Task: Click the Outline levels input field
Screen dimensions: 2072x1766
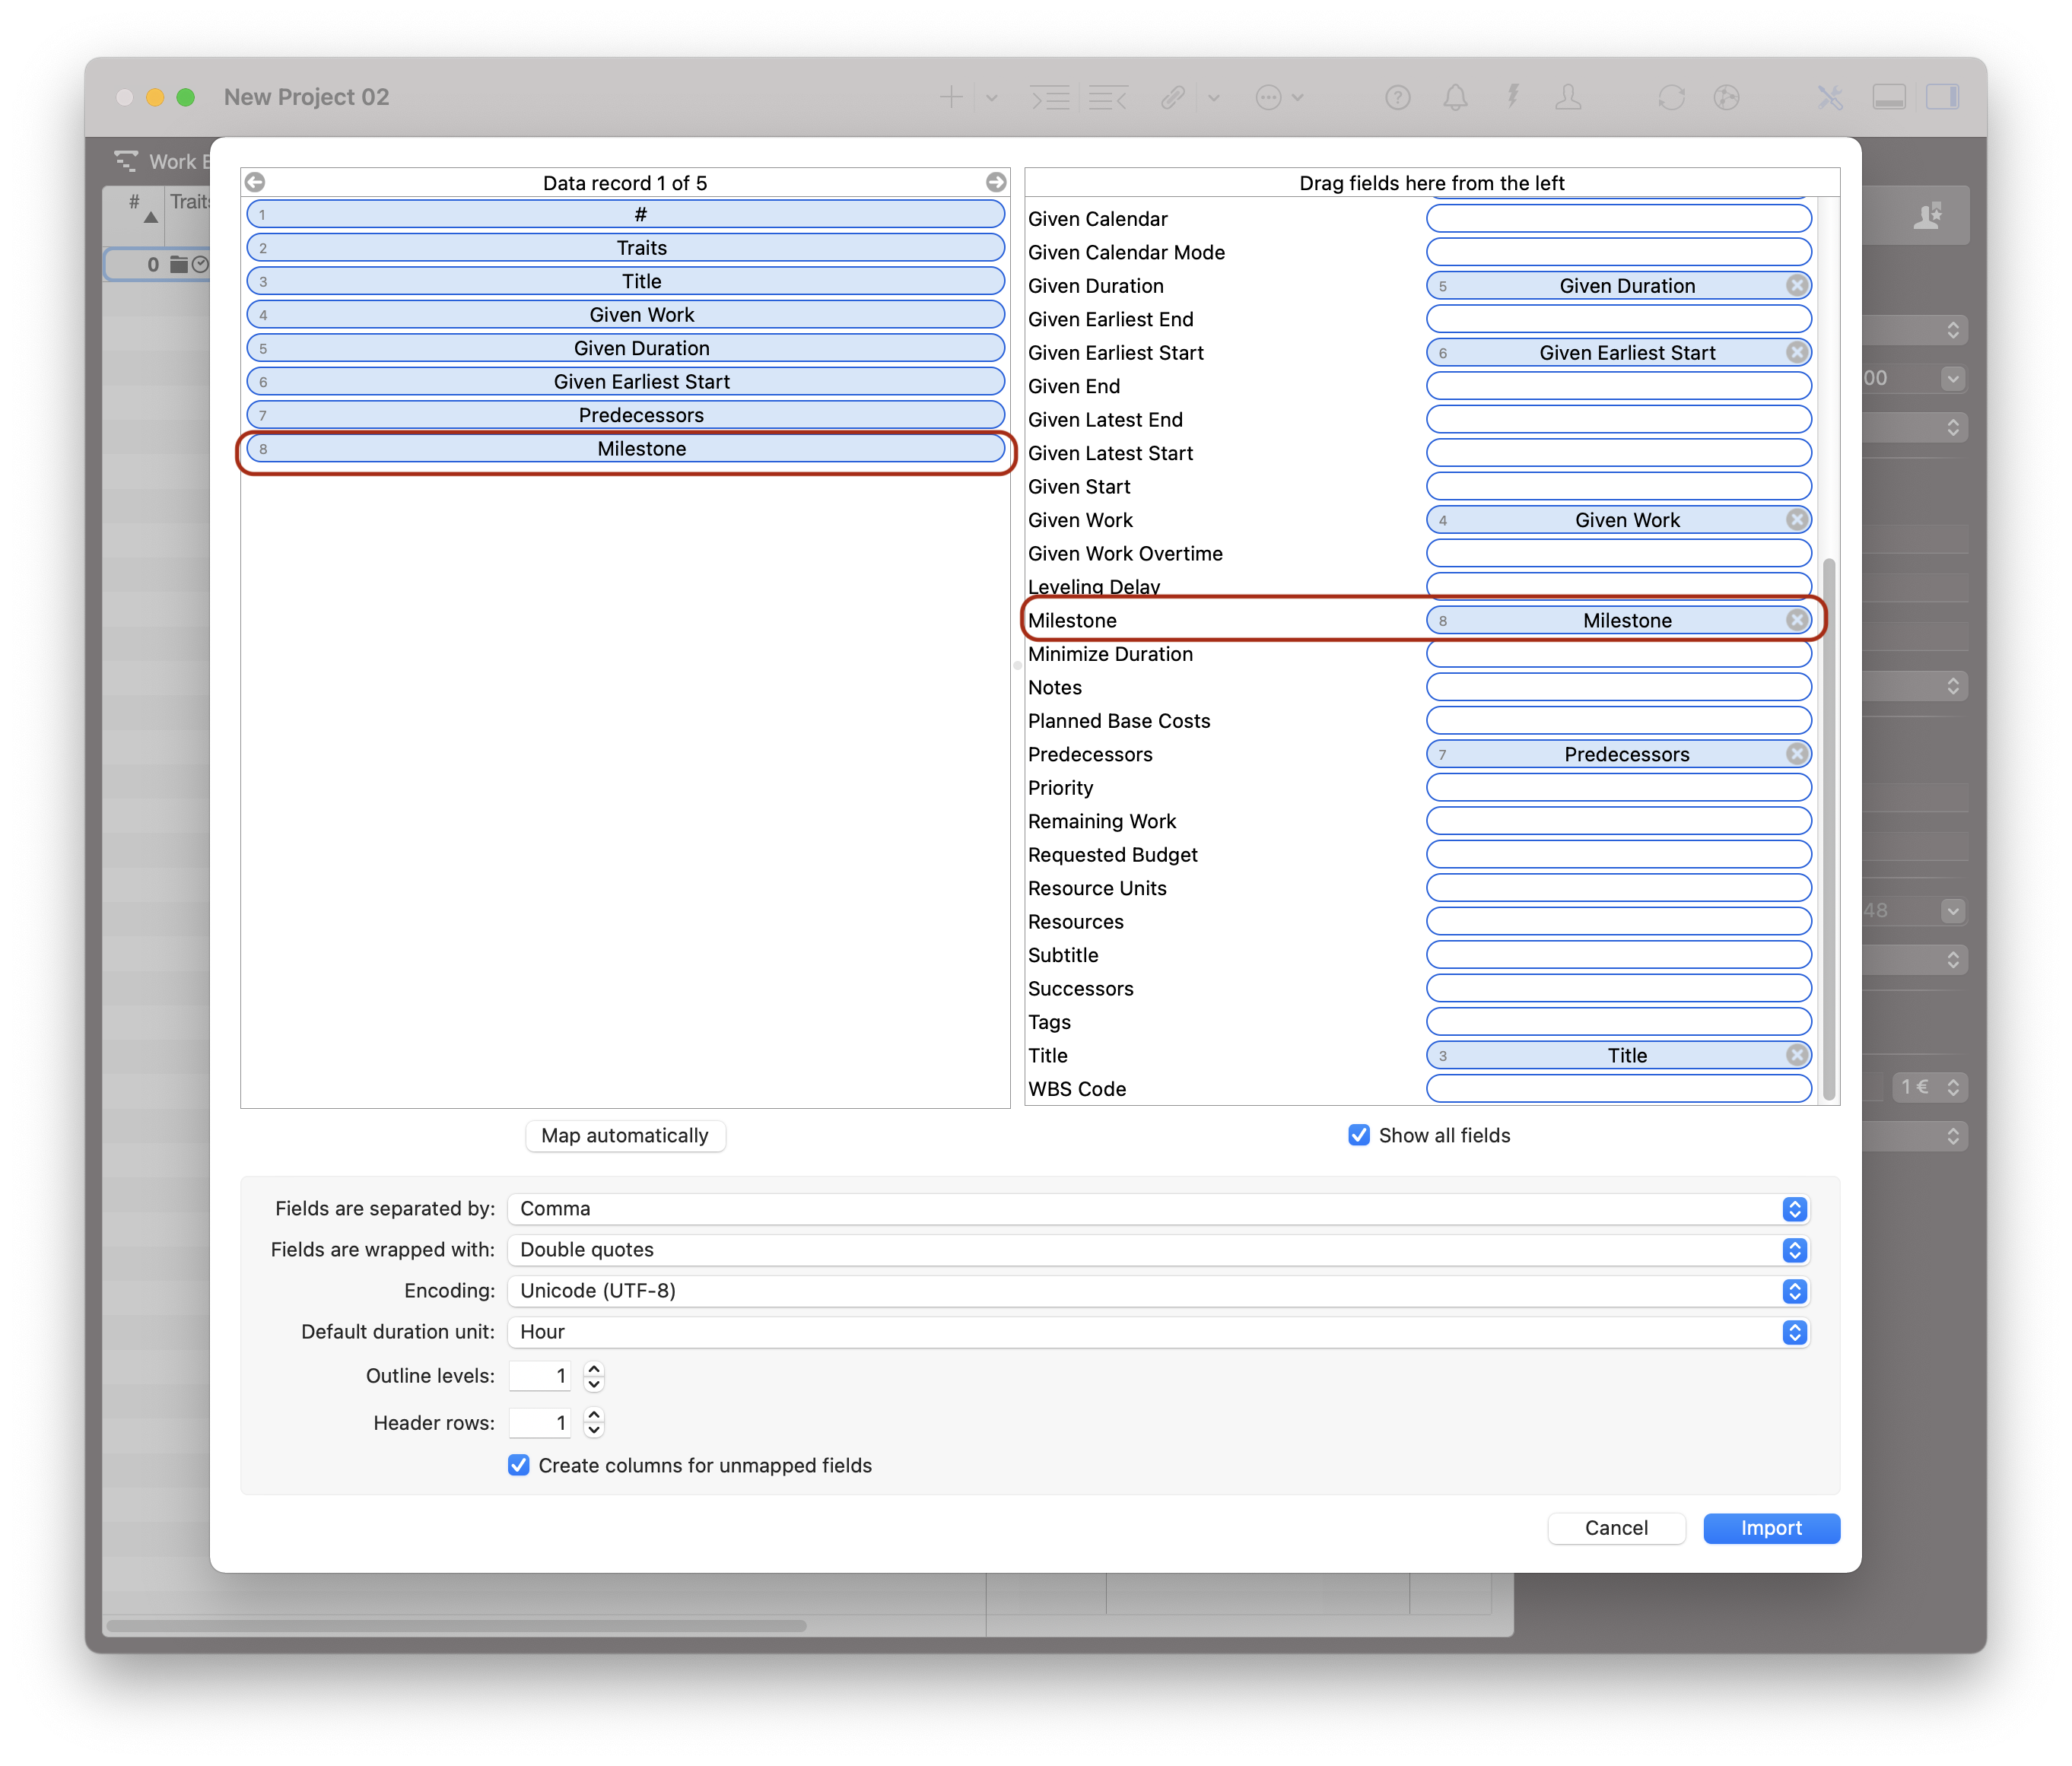Action: (x=540, y=1376)
